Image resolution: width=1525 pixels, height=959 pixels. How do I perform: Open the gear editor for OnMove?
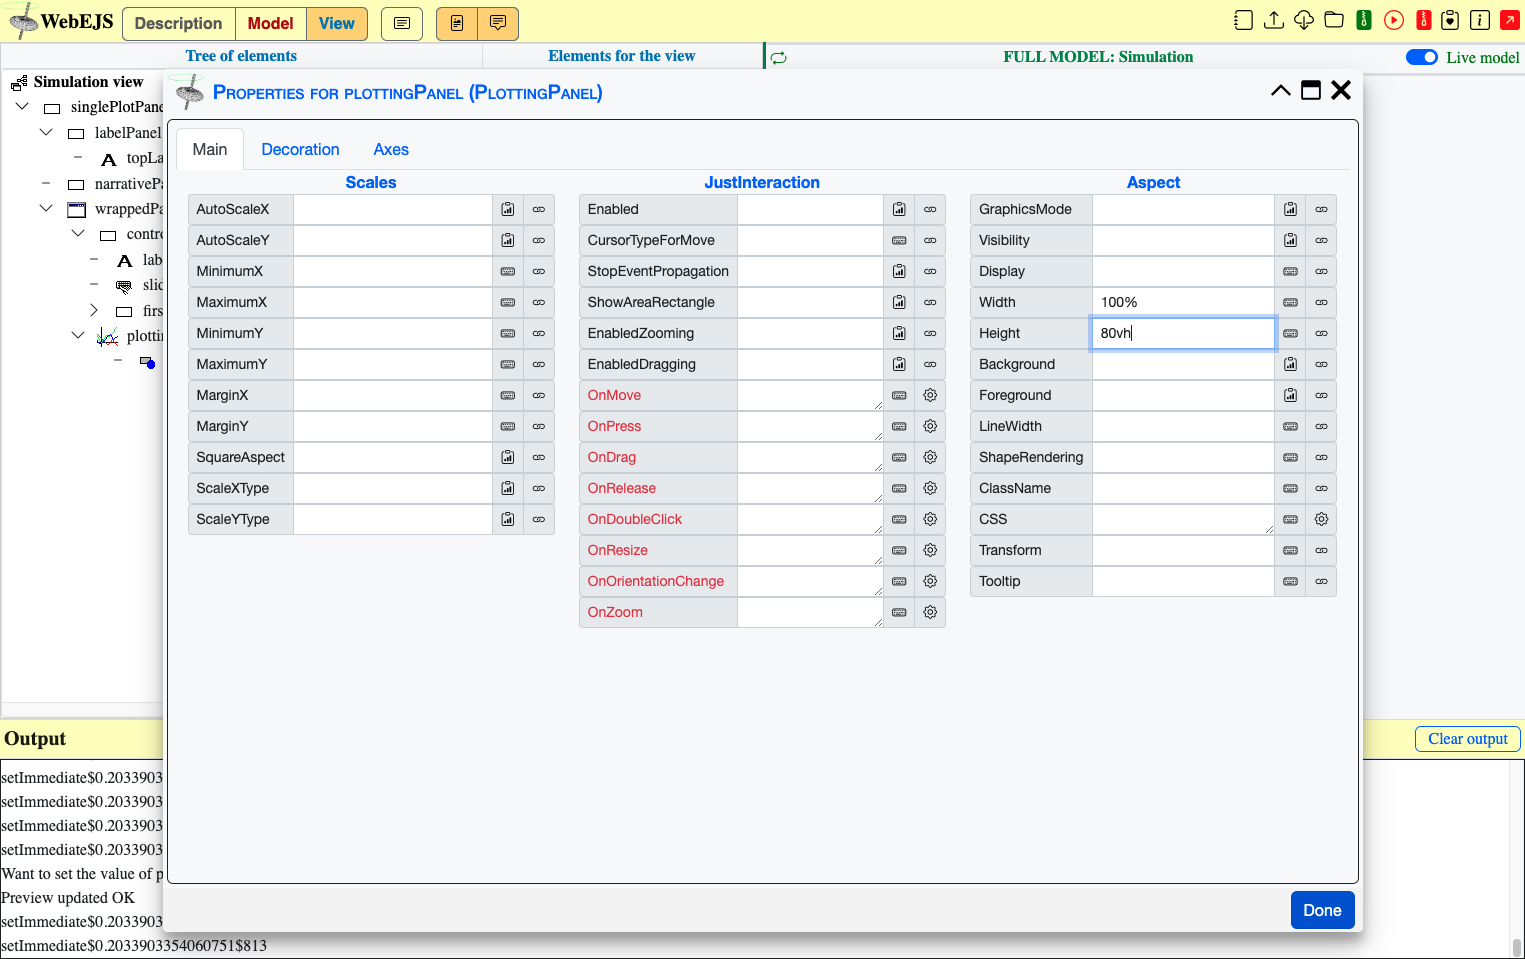[x=930, y=395]
